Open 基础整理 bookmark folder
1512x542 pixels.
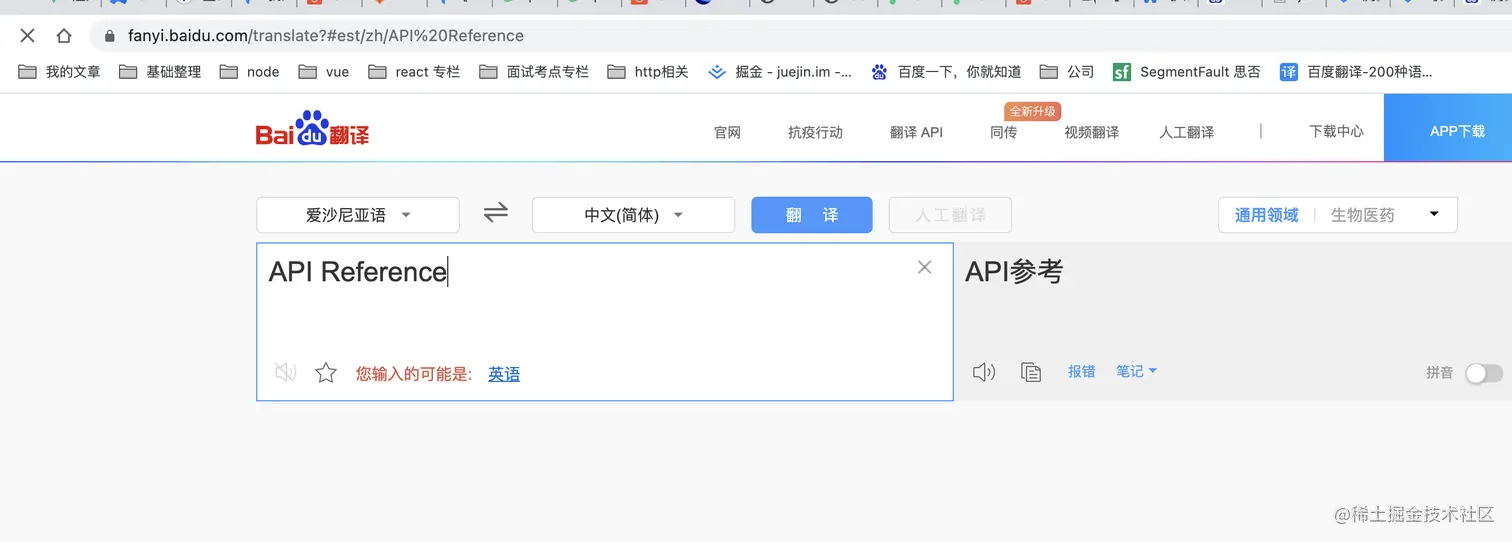pos(160,72)
